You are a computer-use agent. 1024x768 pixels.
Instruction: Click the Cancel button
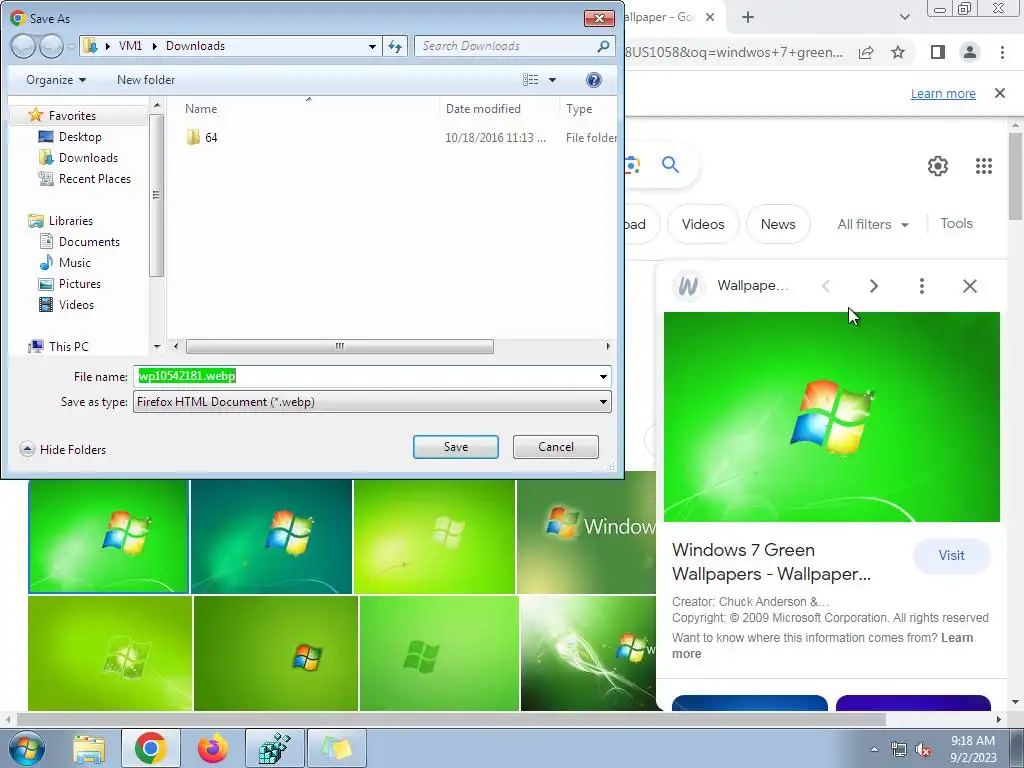tap(556, 447)
